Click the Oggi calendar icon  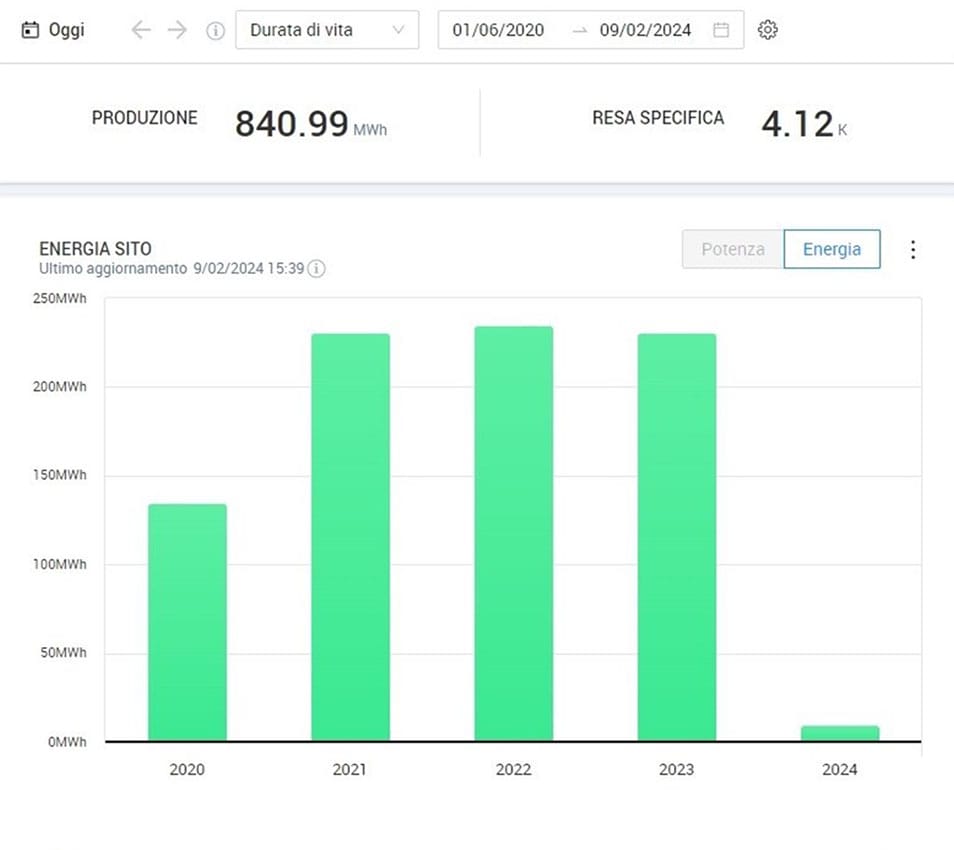(x=30, y=30)
